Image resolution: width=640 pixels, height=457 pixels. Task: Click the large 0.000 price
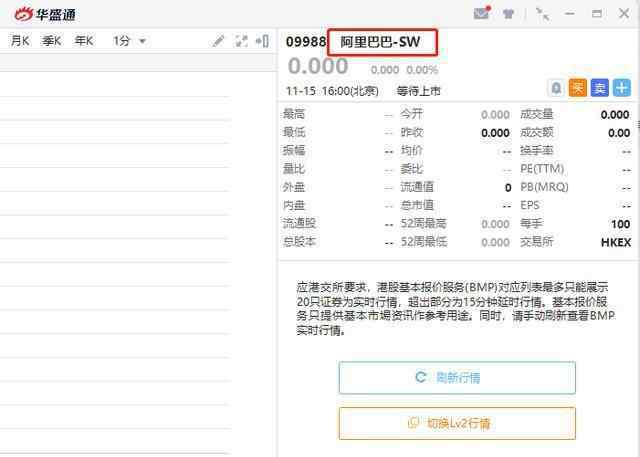318,66
